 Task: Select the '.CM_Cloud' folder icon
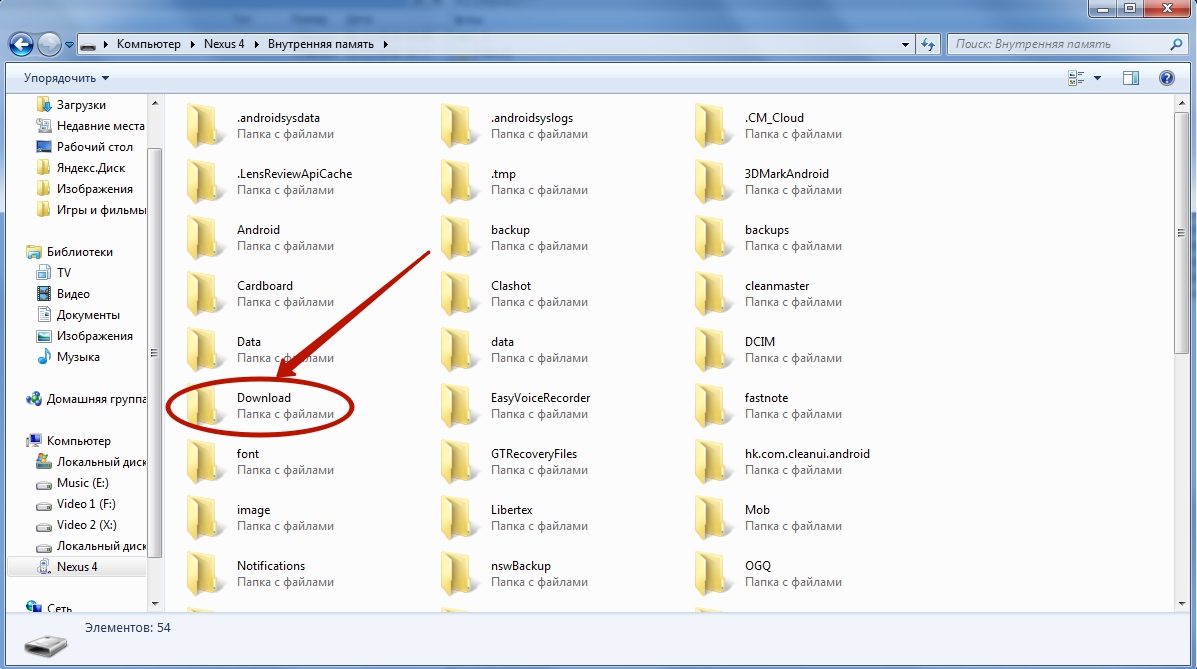(x=712, y=126)
